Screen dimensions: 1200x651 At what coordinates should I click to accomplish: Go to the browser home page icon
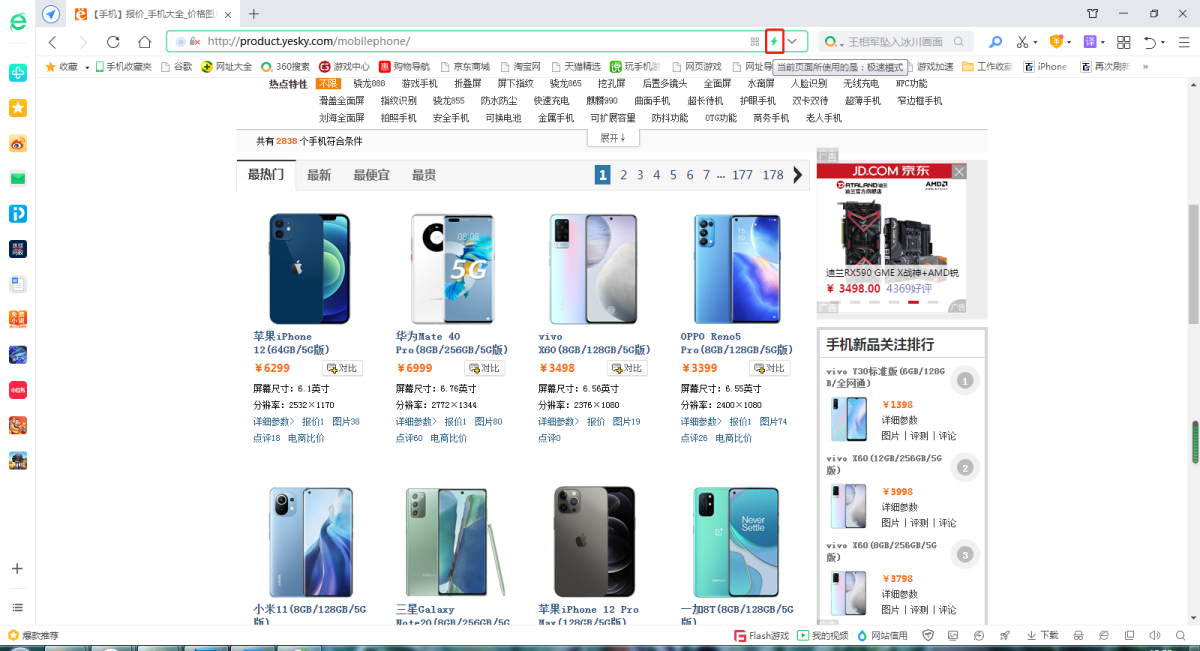(x=144, y=42)
